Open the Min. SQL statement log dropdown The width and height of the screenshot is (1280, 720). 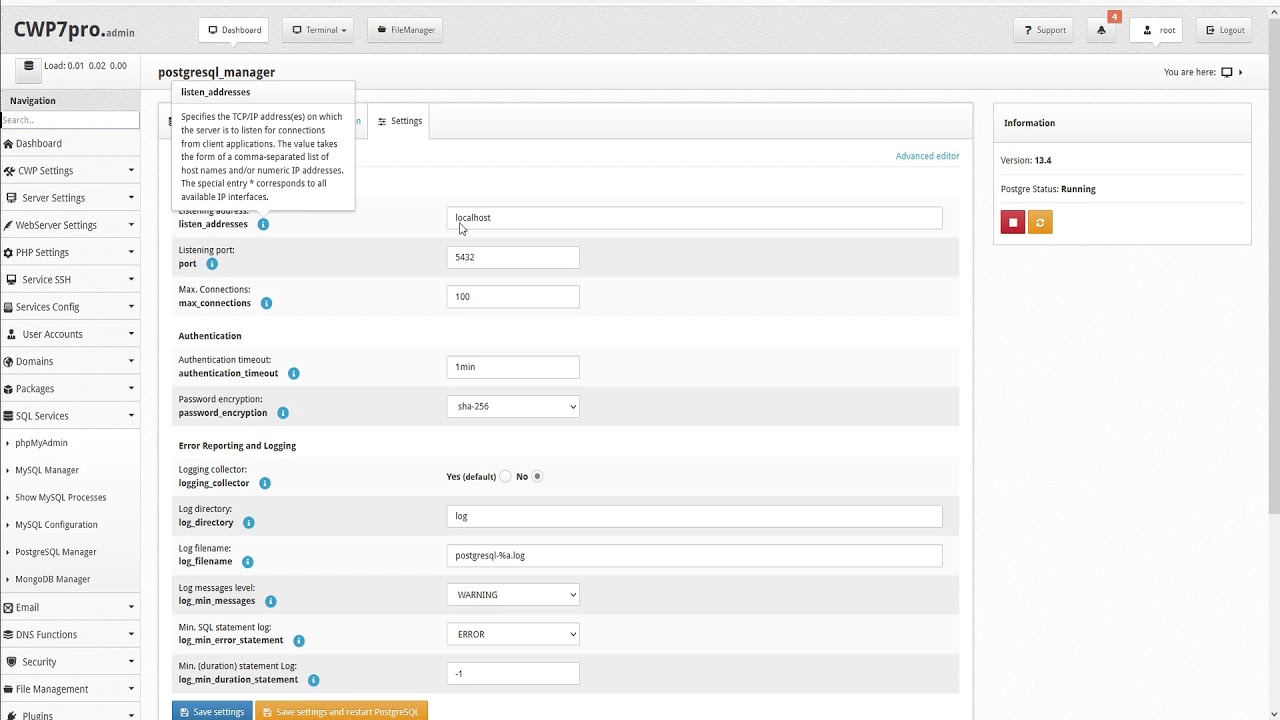coord(513,634)
